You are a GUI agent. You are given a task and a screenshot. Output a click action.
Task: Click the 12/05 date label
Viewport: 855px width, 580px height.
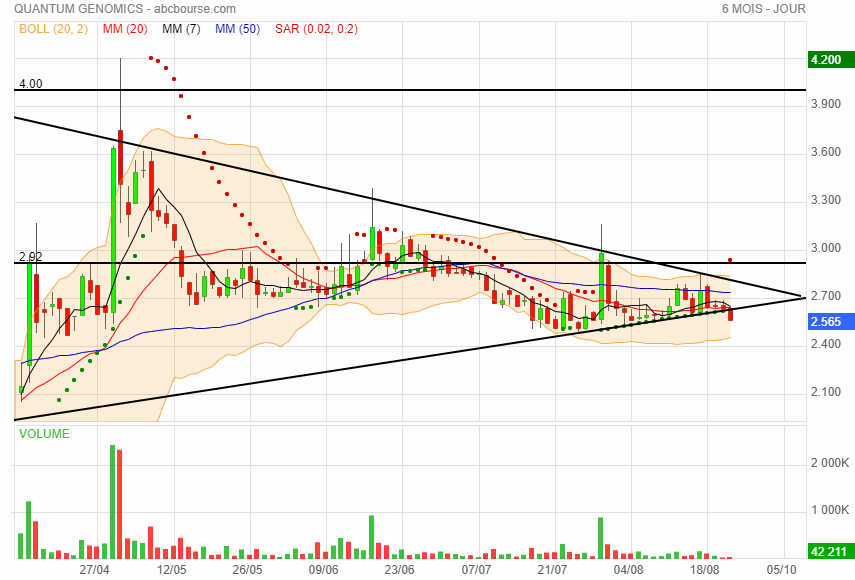click(171, 570)
